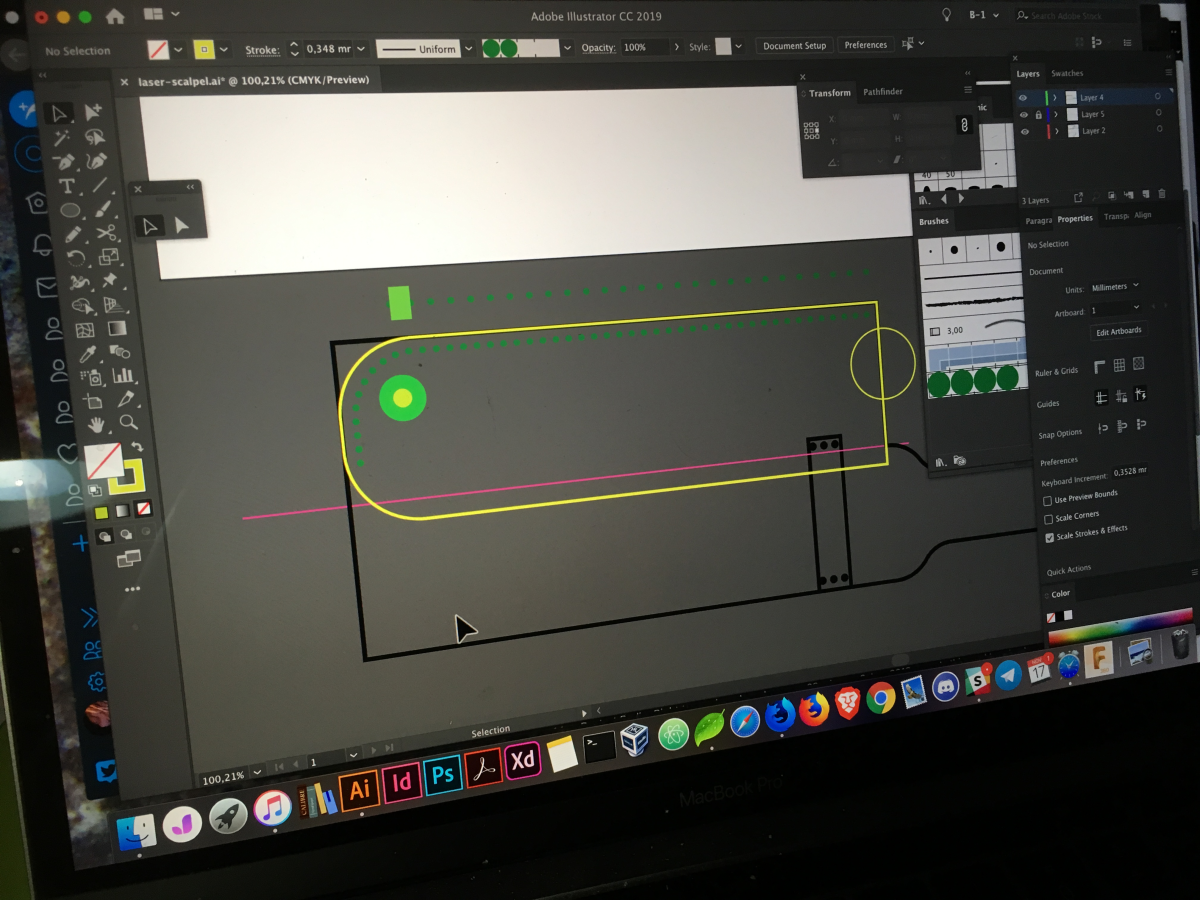This screenshot has width=1200, height=900.
Task: Click the Show Grid icon
Action: coord(1119,366)
